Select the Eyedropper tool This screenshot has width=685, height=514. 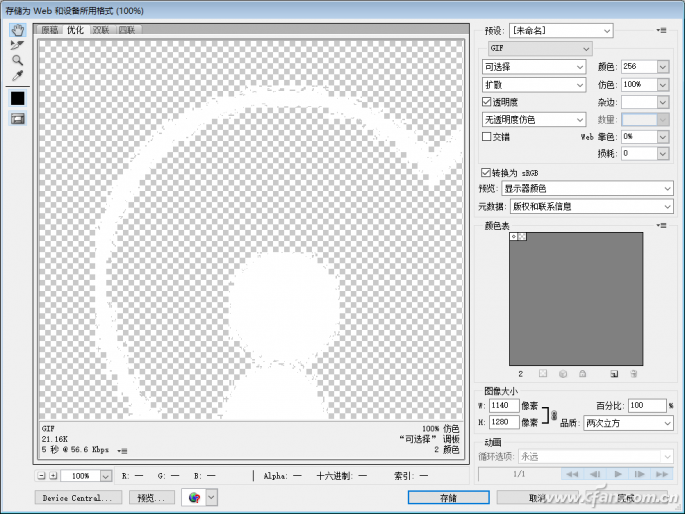click(x=17, y=76)
